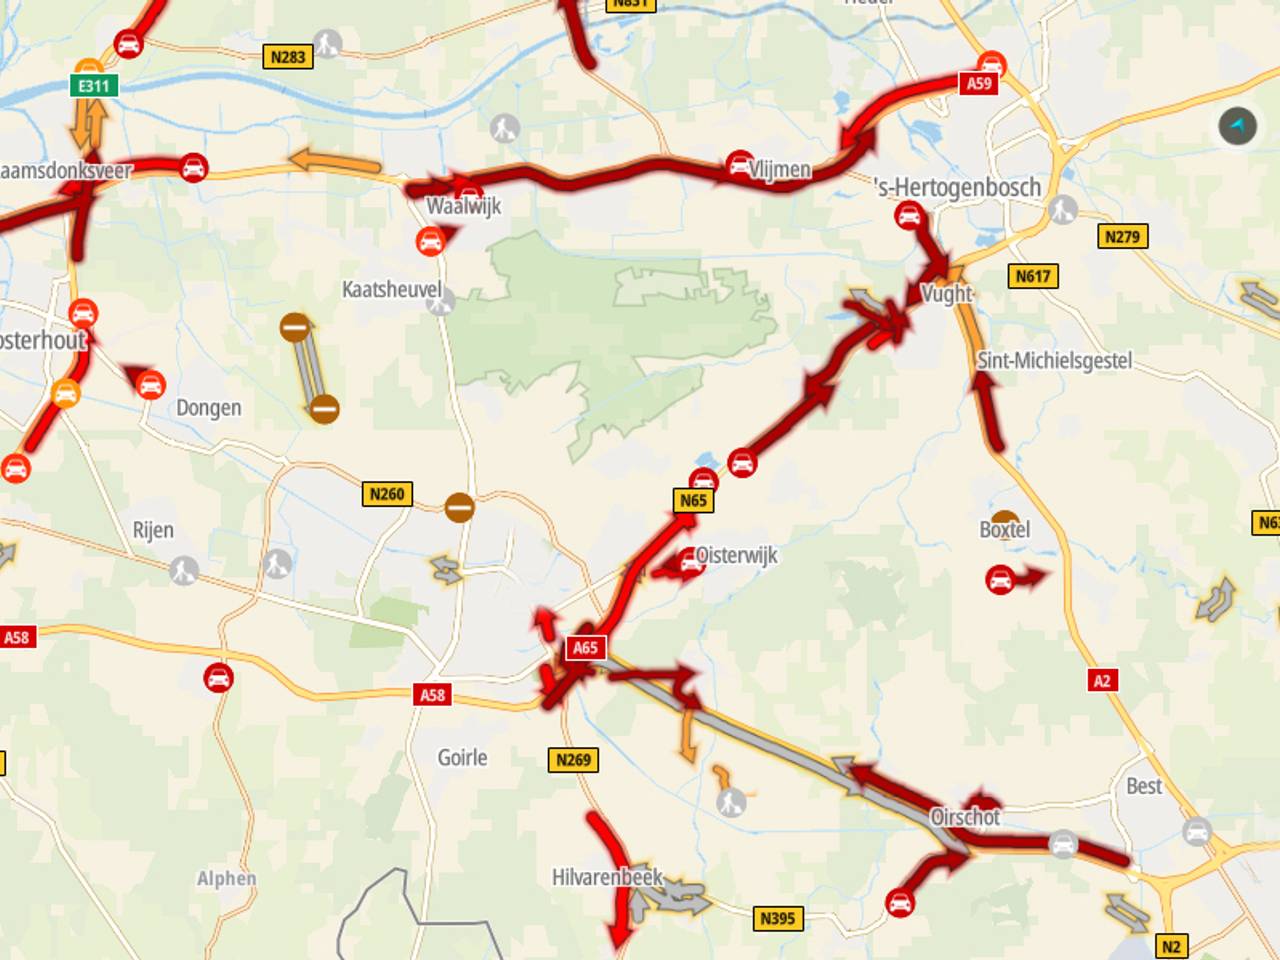
Task: Tap grey junction icon near Best
Action: click(1197, 831)
